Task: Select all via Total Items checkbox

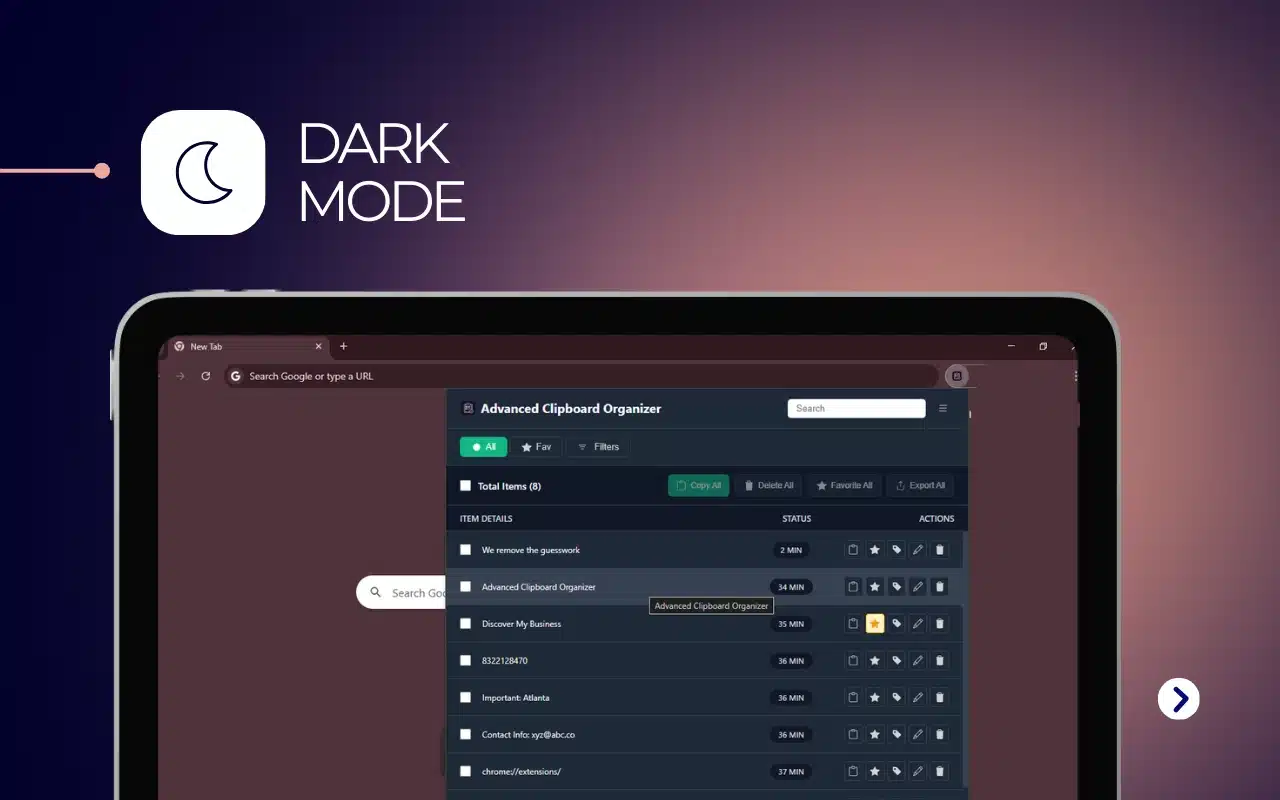Action: (x=465, y=486)
